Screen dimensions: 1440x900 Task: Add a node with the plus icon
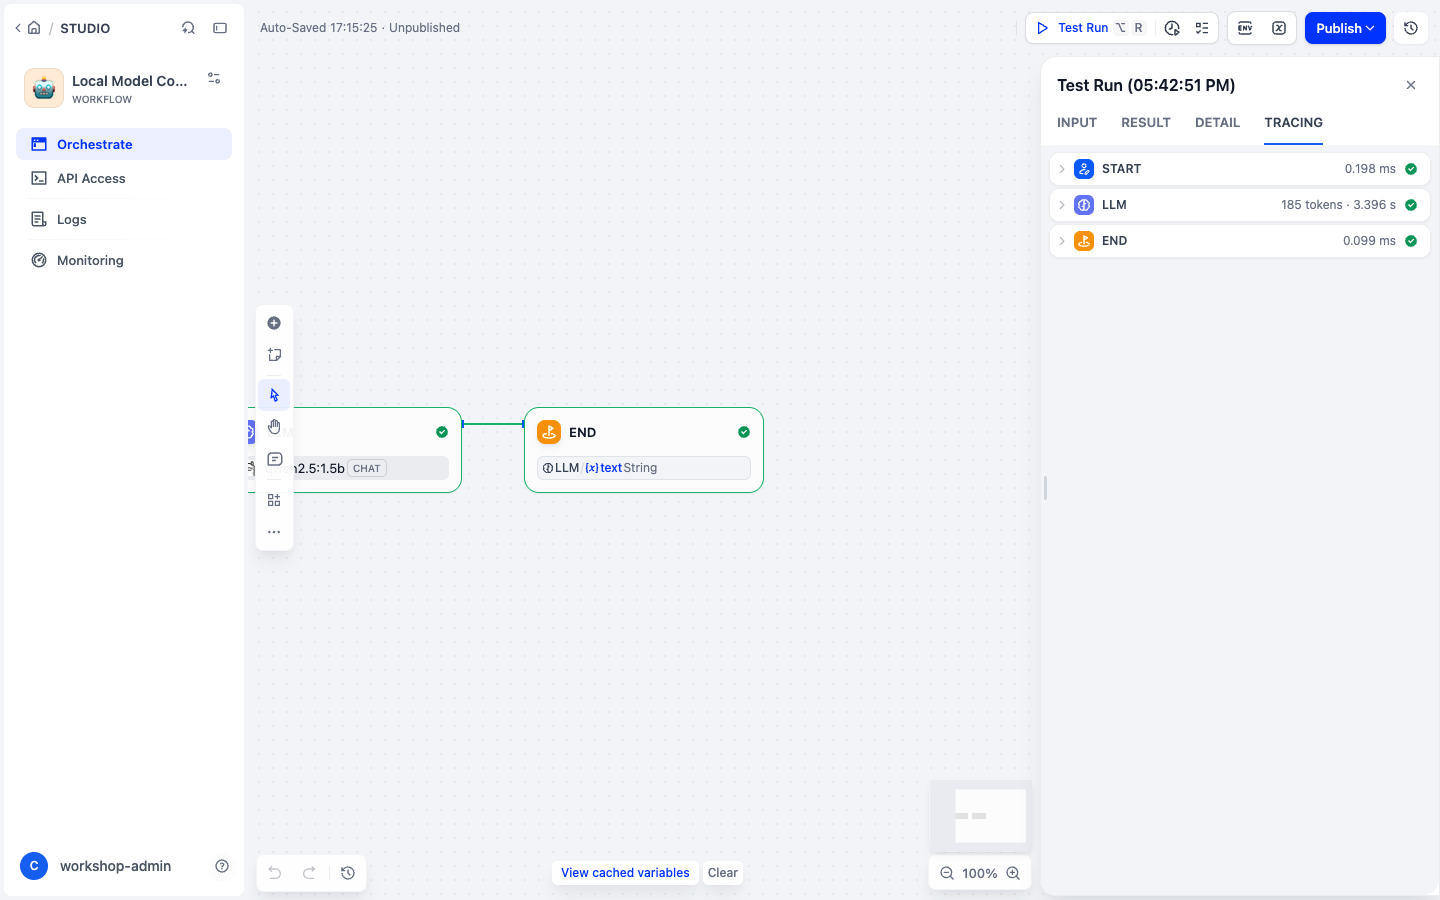274,323
